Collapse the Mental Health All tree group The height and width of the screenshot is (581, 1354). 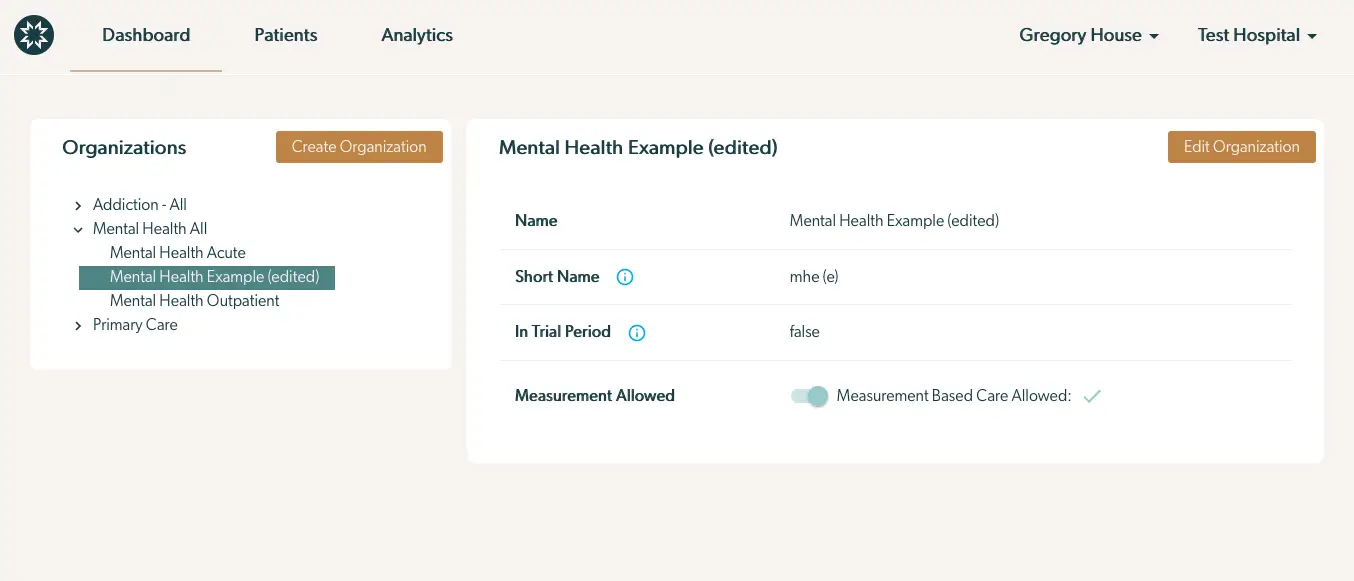coord(78,228)
